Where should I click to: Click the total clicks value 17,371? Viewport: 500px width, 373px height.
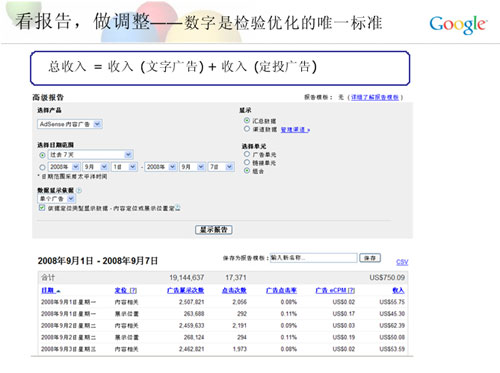(236, 278)
